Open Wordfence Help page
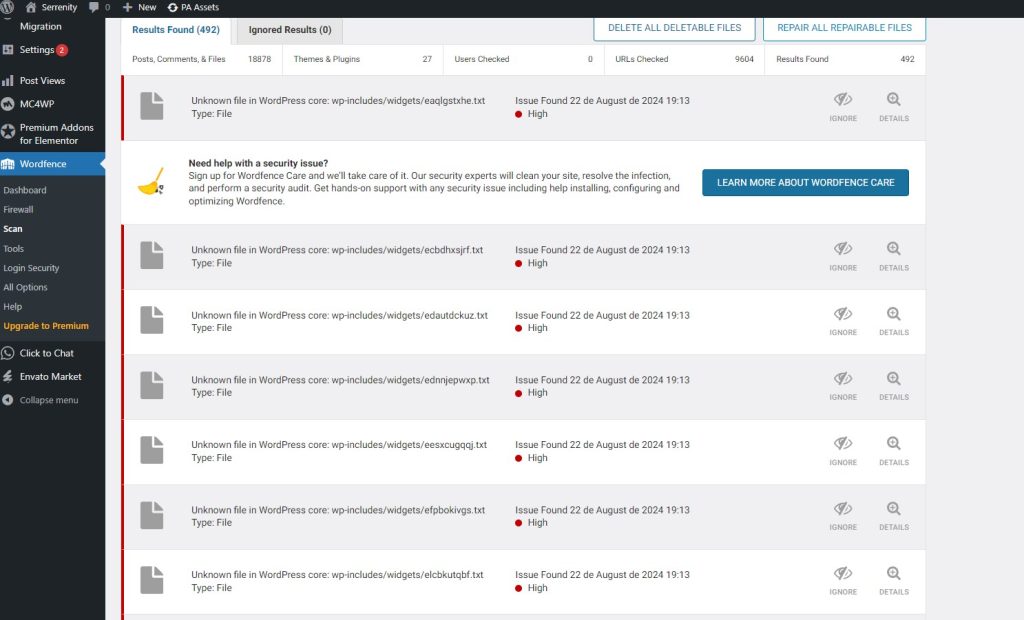Image resolution: width=1024 pixels, height=620 pixels. (x=12, y=306)
